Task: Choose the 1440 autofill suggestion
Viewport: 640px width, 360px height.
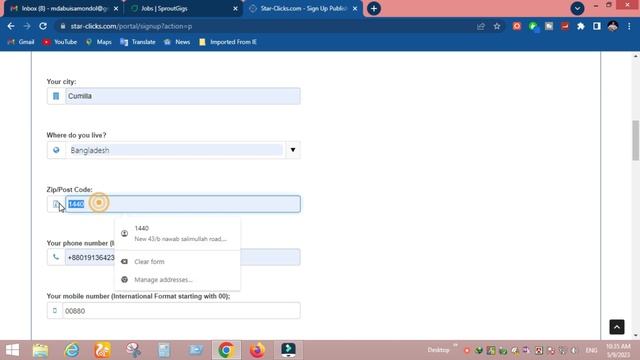Action: tap(178, 233)
